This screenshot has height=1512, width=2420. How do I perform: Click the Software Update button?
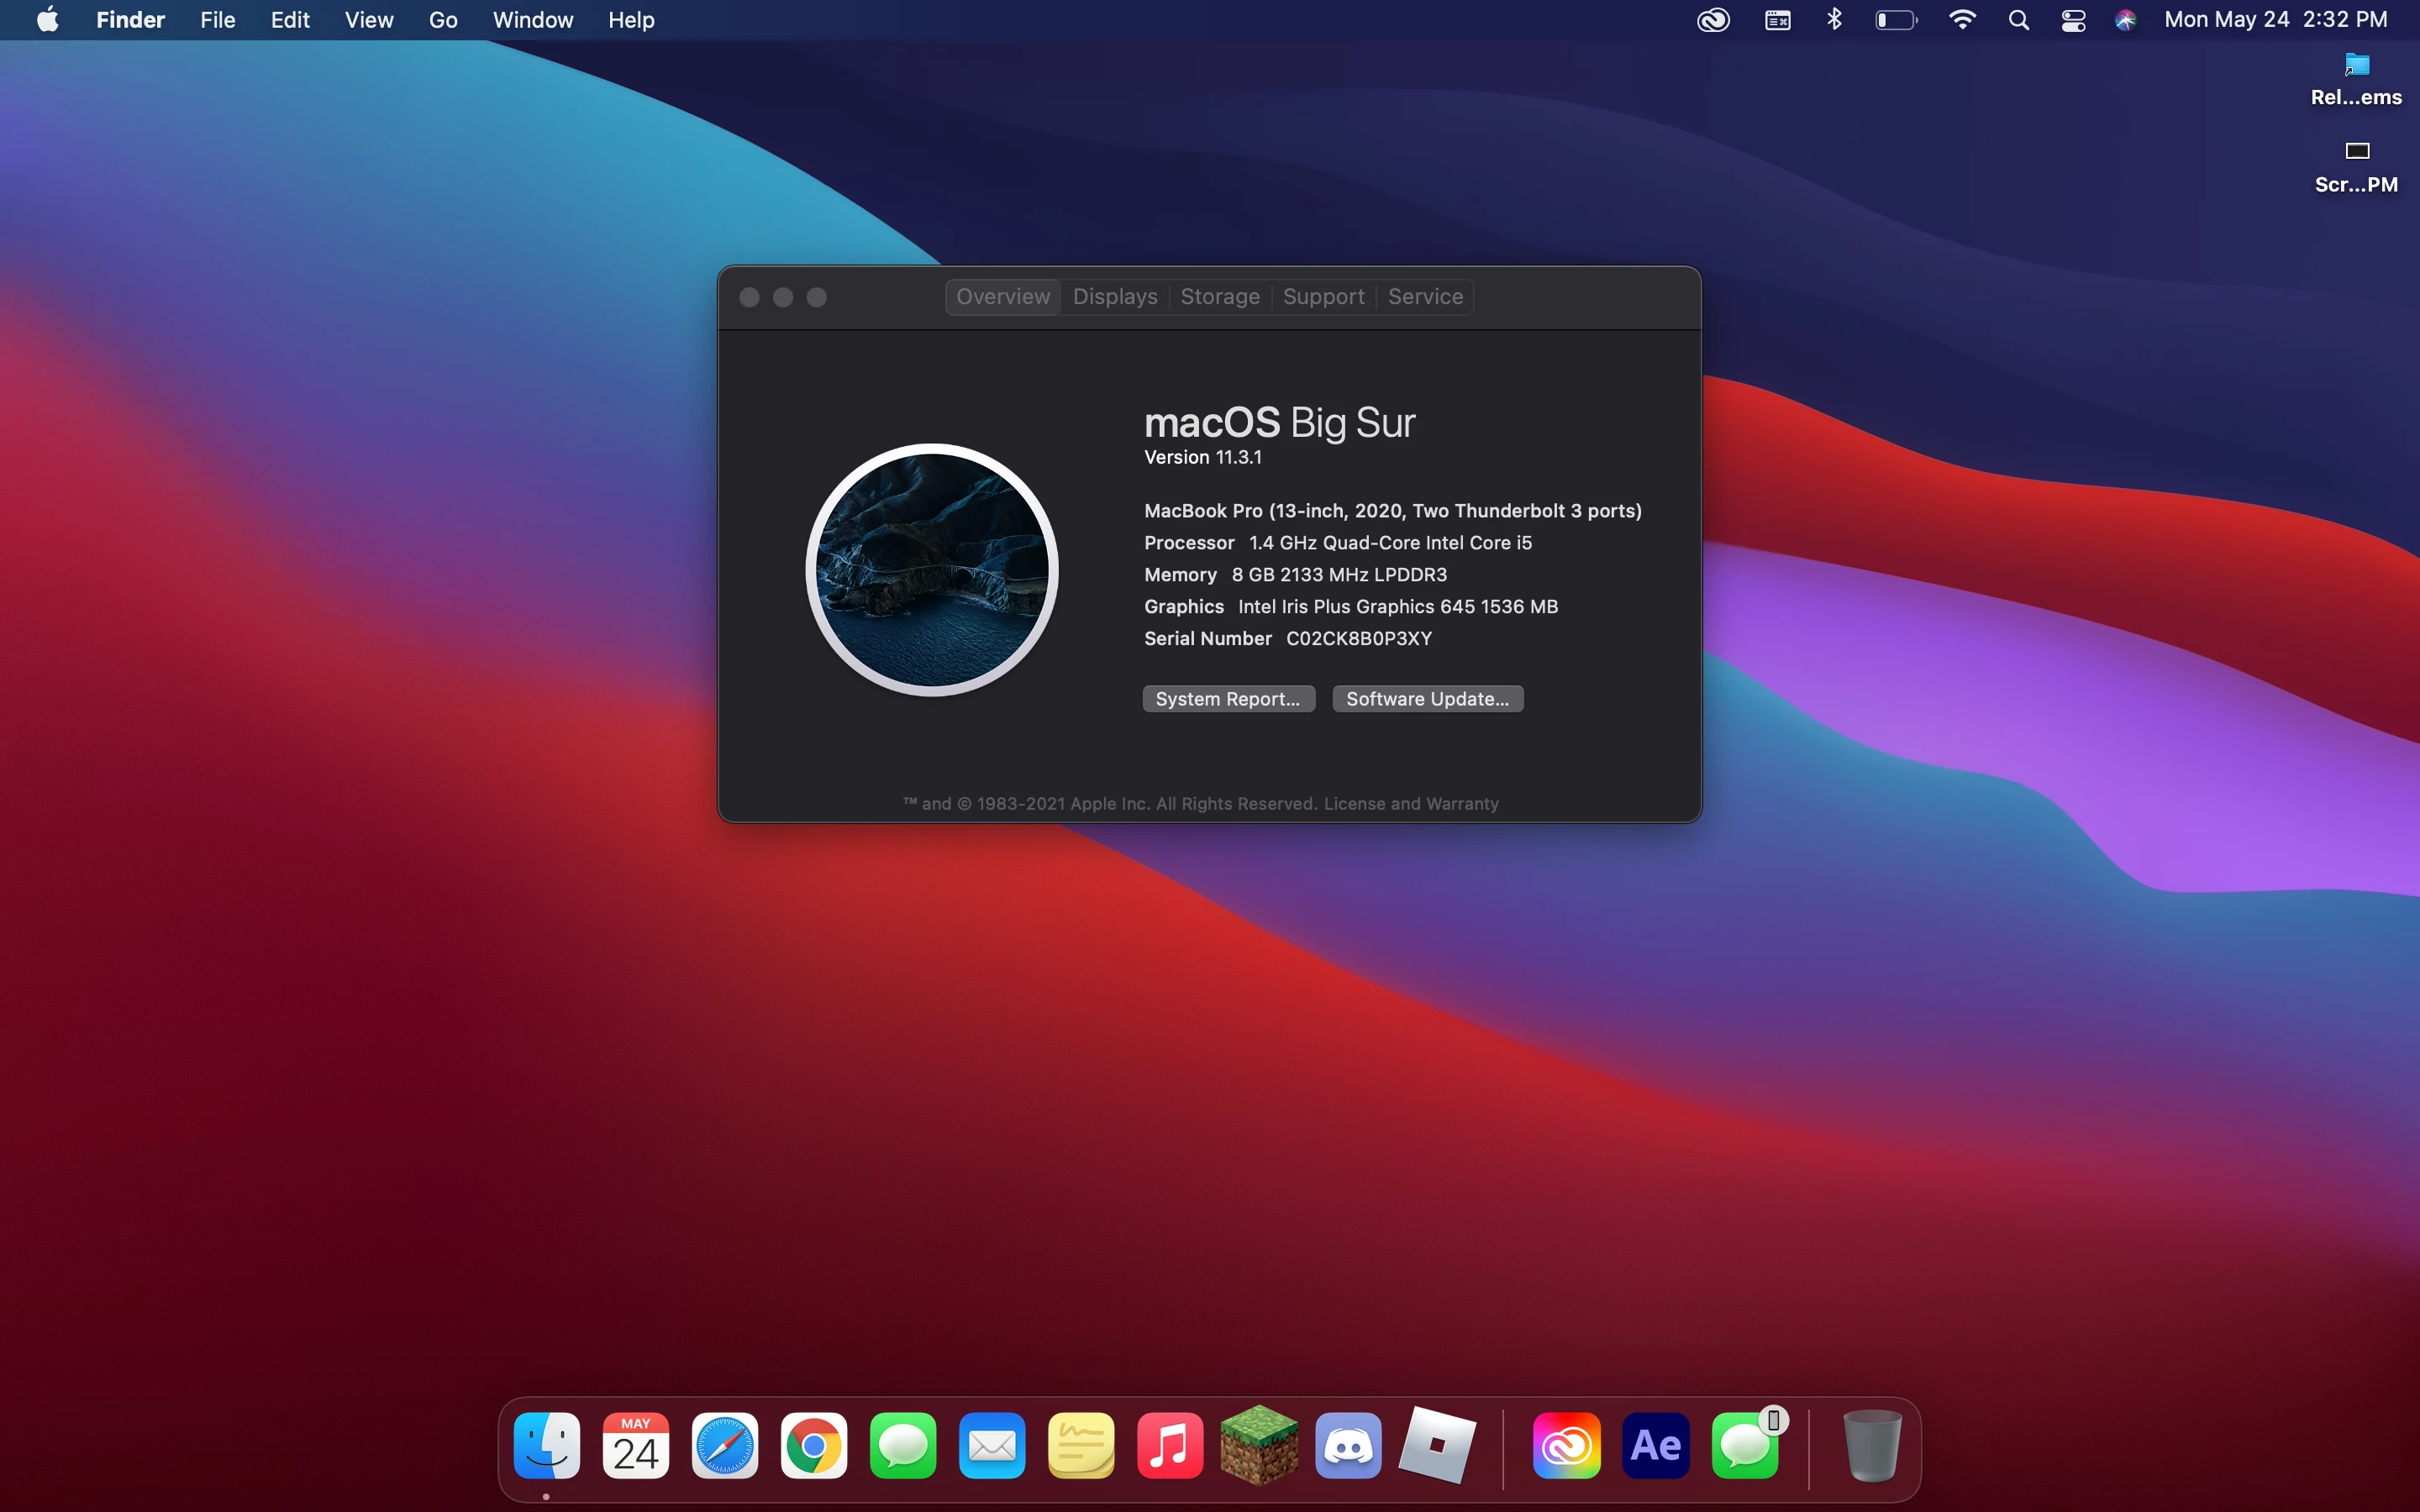[x=1427, y=699]
